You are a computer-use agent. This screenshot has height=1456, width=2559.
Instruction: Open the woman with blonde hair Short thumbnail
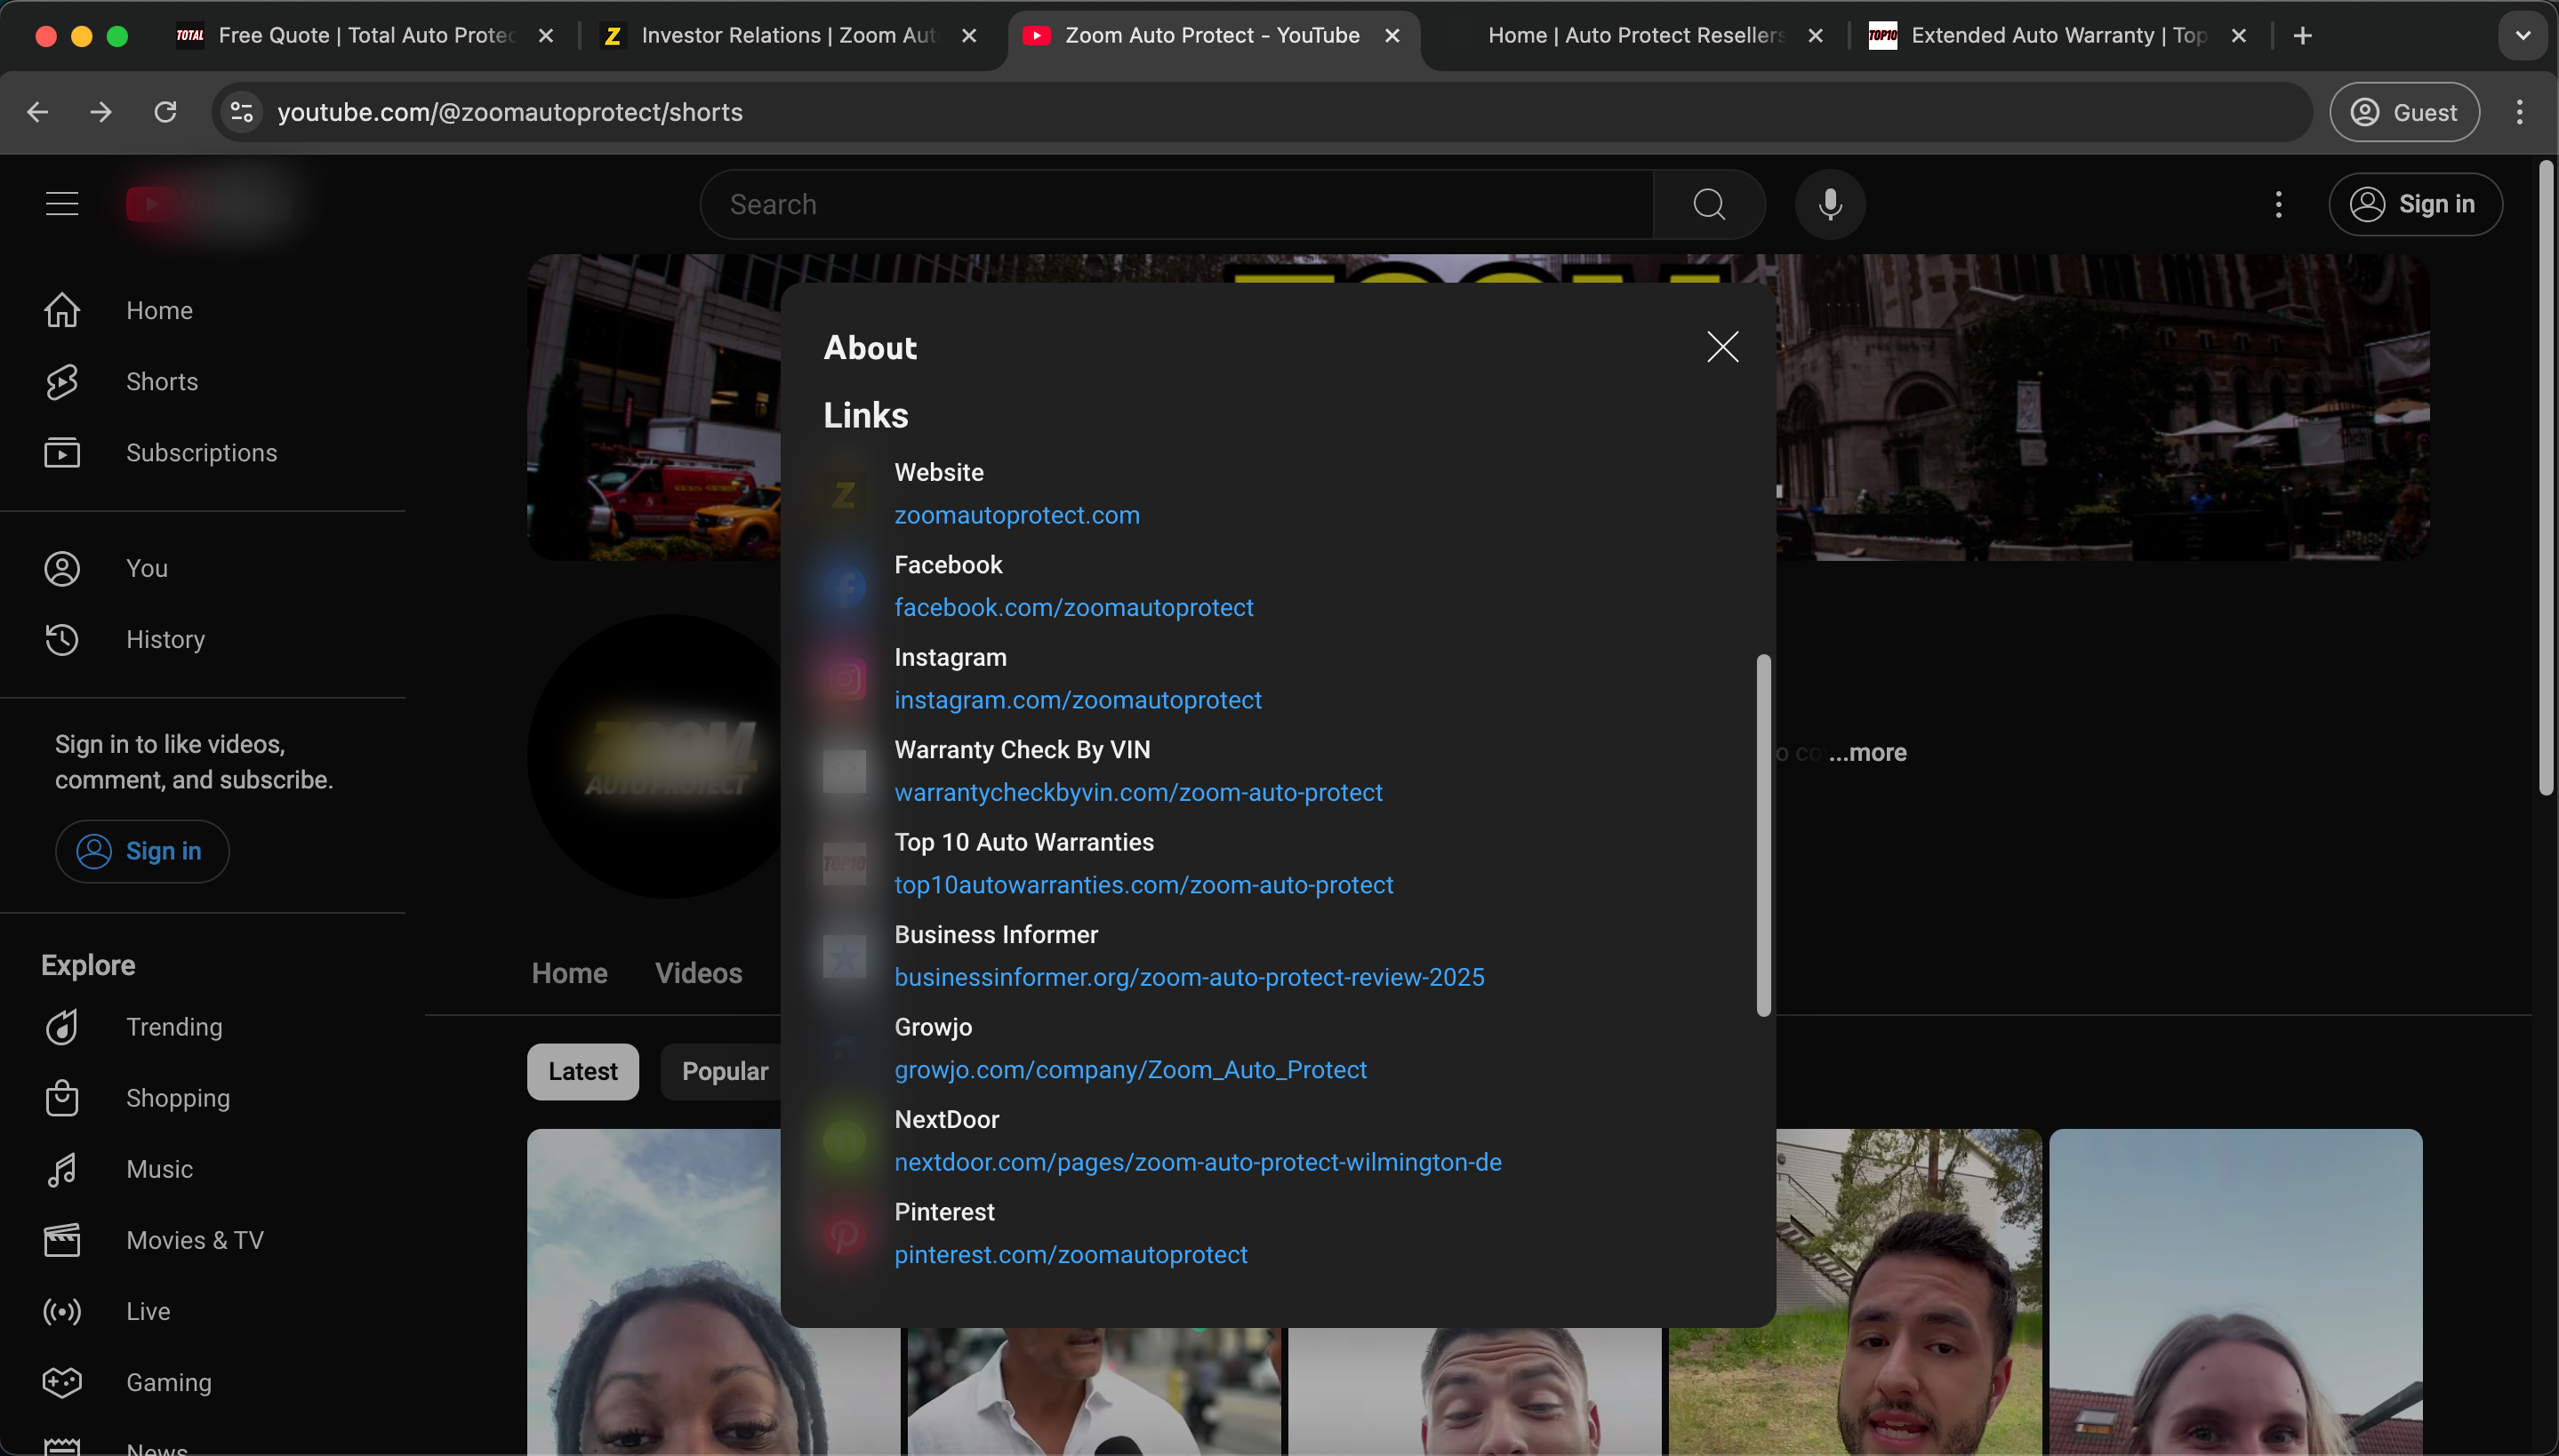(2235, 1291)
